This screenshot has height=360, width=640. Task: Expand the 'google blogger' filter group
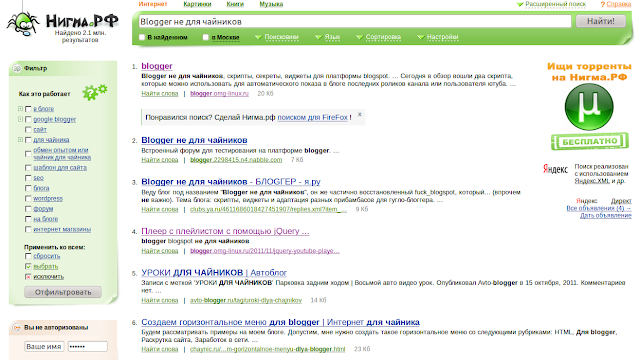coord(20,119)
